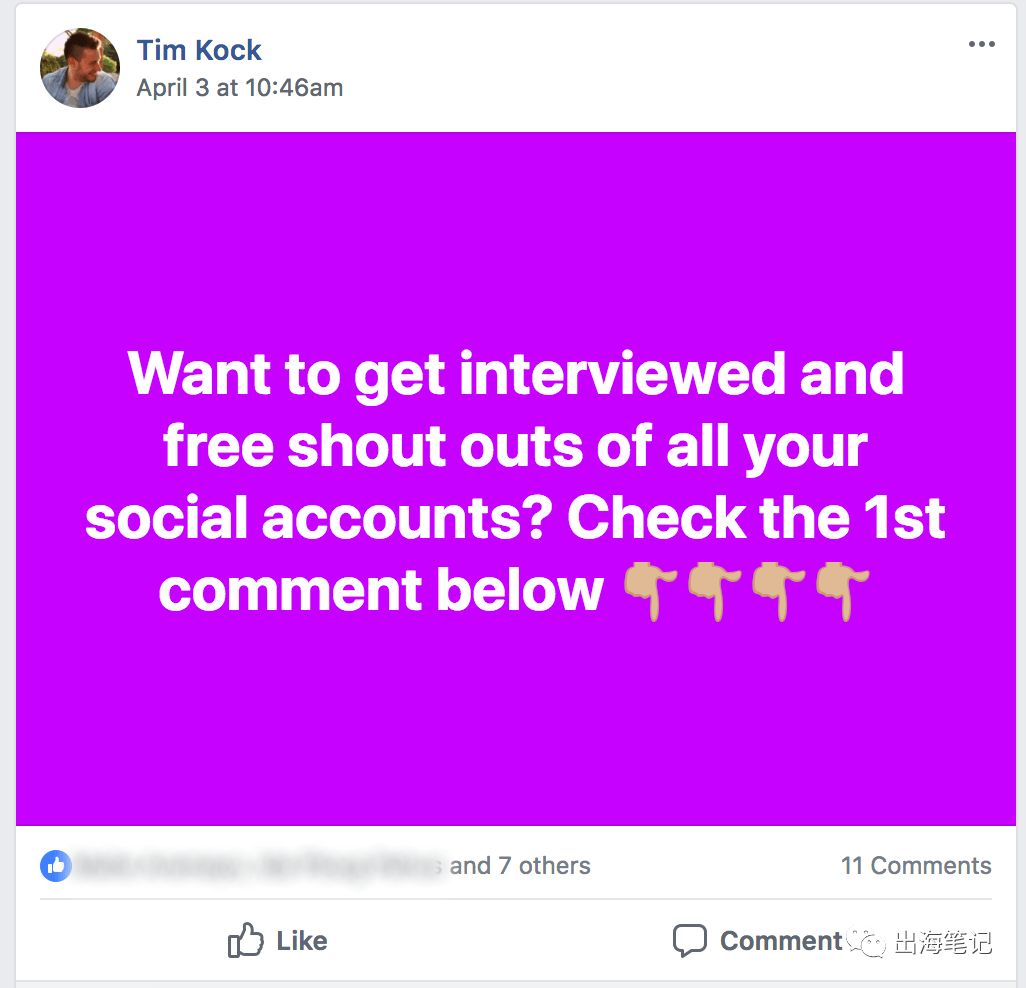Image resolution: width=1026 pixels, height=988 pixels.
Task: Click the 出海笔记 watermark text
Action: click(943, 943)
